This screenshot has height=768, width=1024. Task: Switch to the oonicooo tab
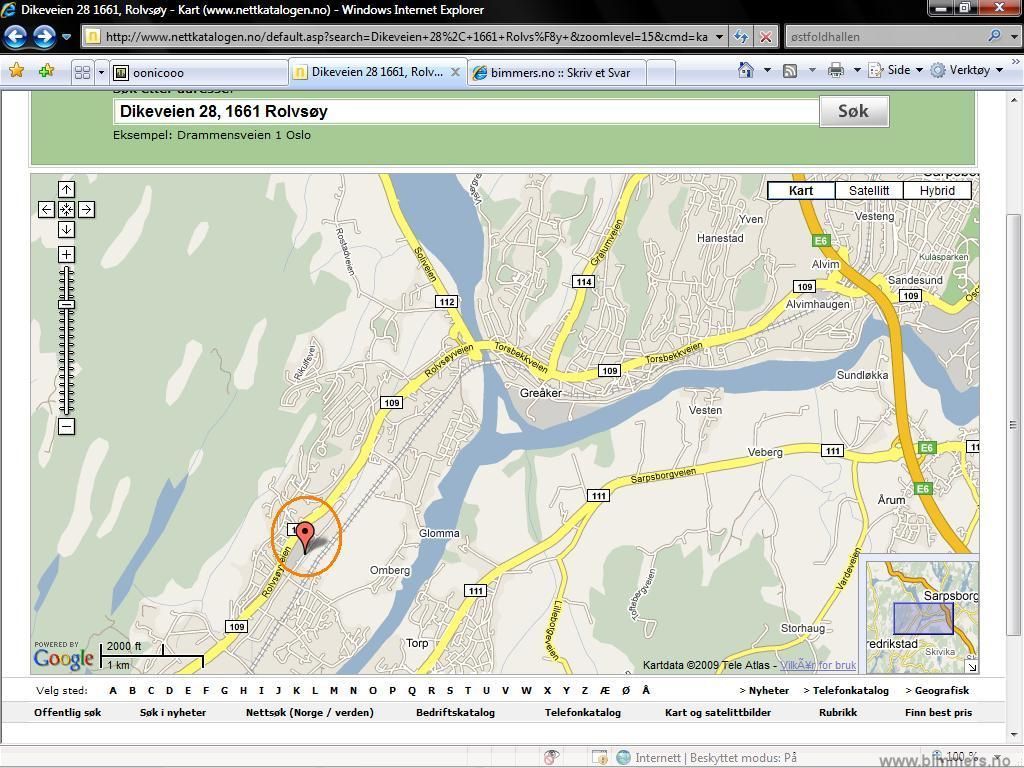click(199, 72)
